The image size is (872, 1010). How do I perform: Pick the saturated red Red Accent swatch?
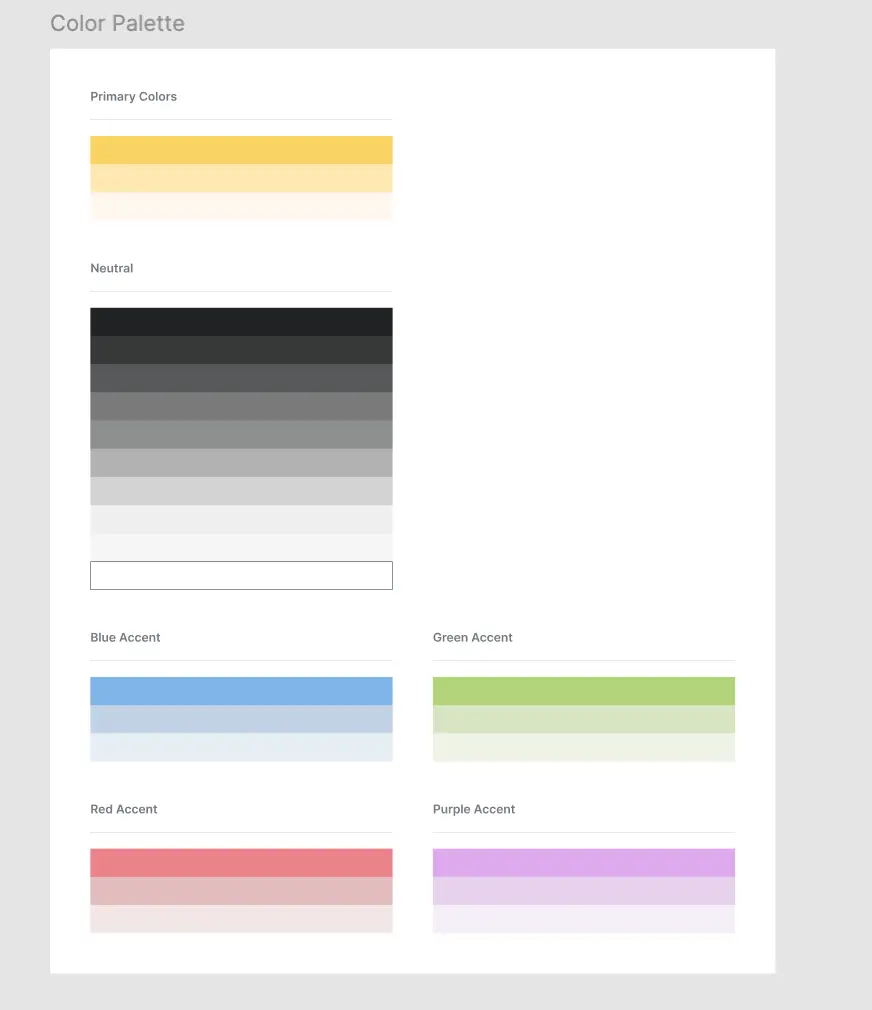(x=241, y=863)
